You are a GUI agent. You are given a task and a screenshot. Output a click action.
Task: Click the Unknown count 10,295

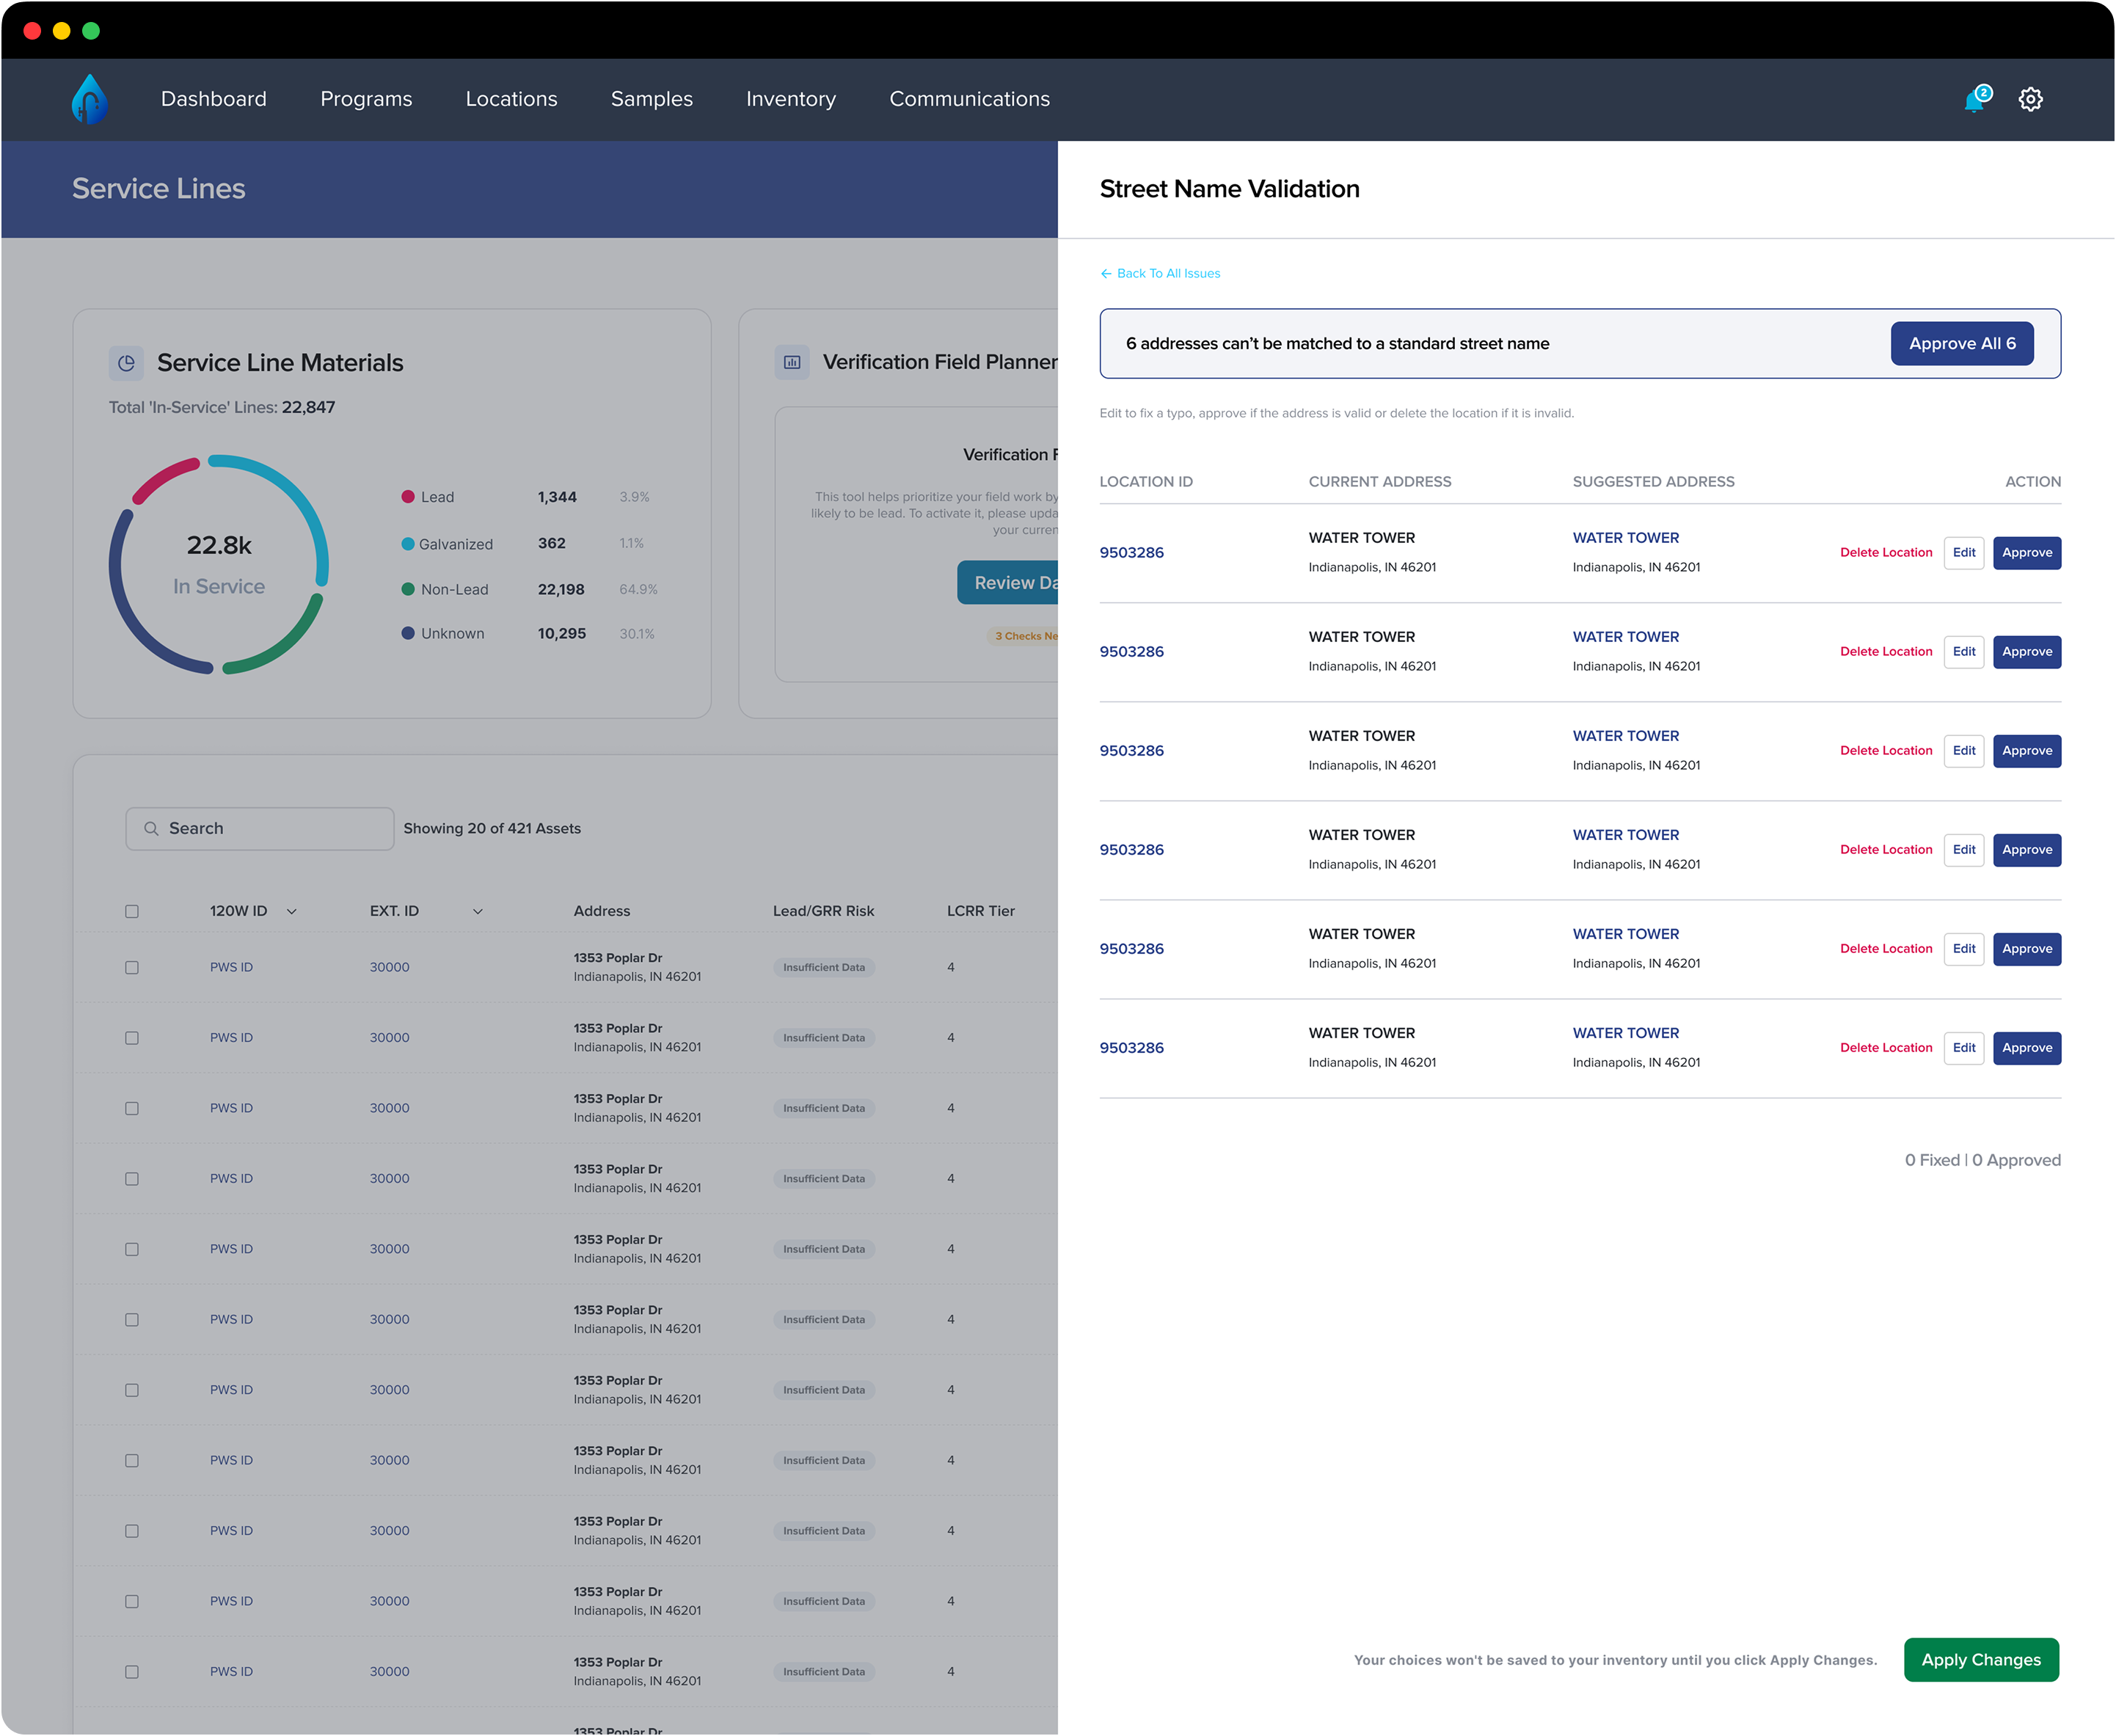pos(562,633)
